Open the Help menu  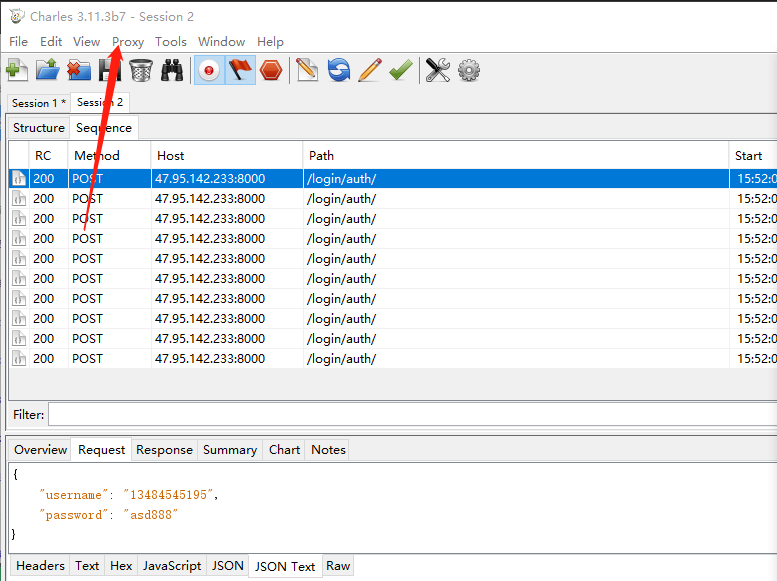click(x=270, y=42)
